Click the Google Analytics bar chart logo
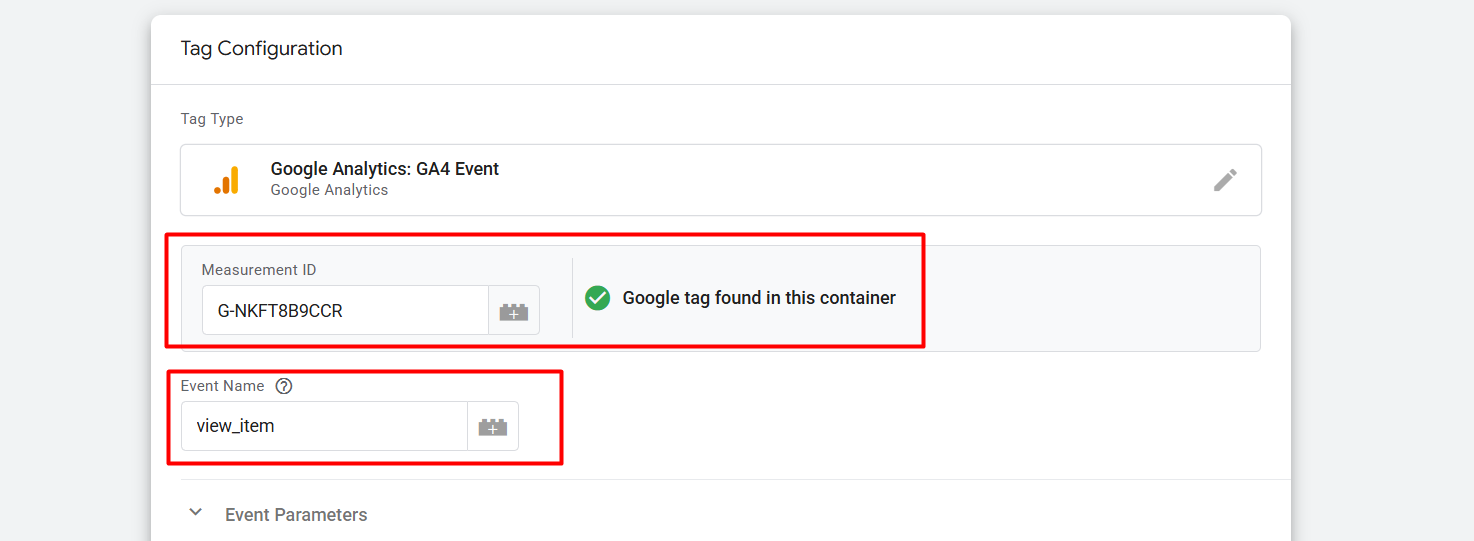This screenshot has width=1474, height=541. (x=226, y=180)
